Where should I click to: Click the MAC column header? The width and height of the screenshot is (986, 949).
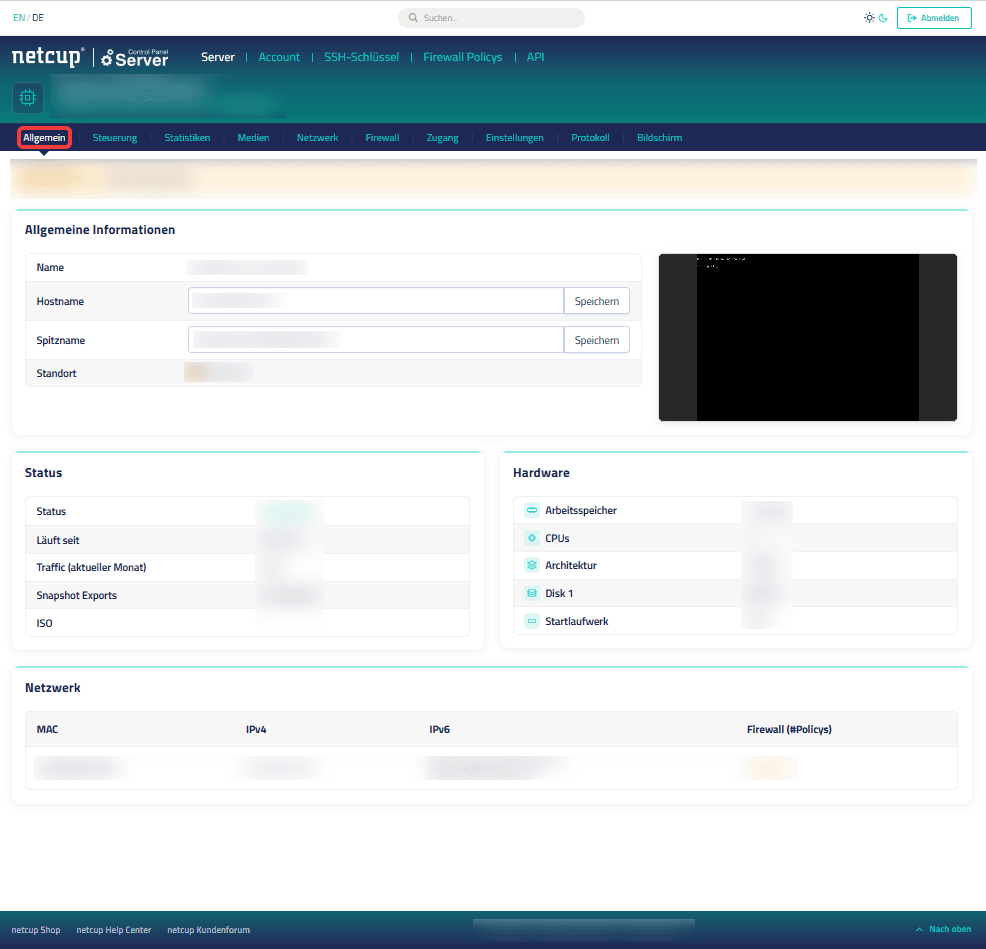point(47,729)
